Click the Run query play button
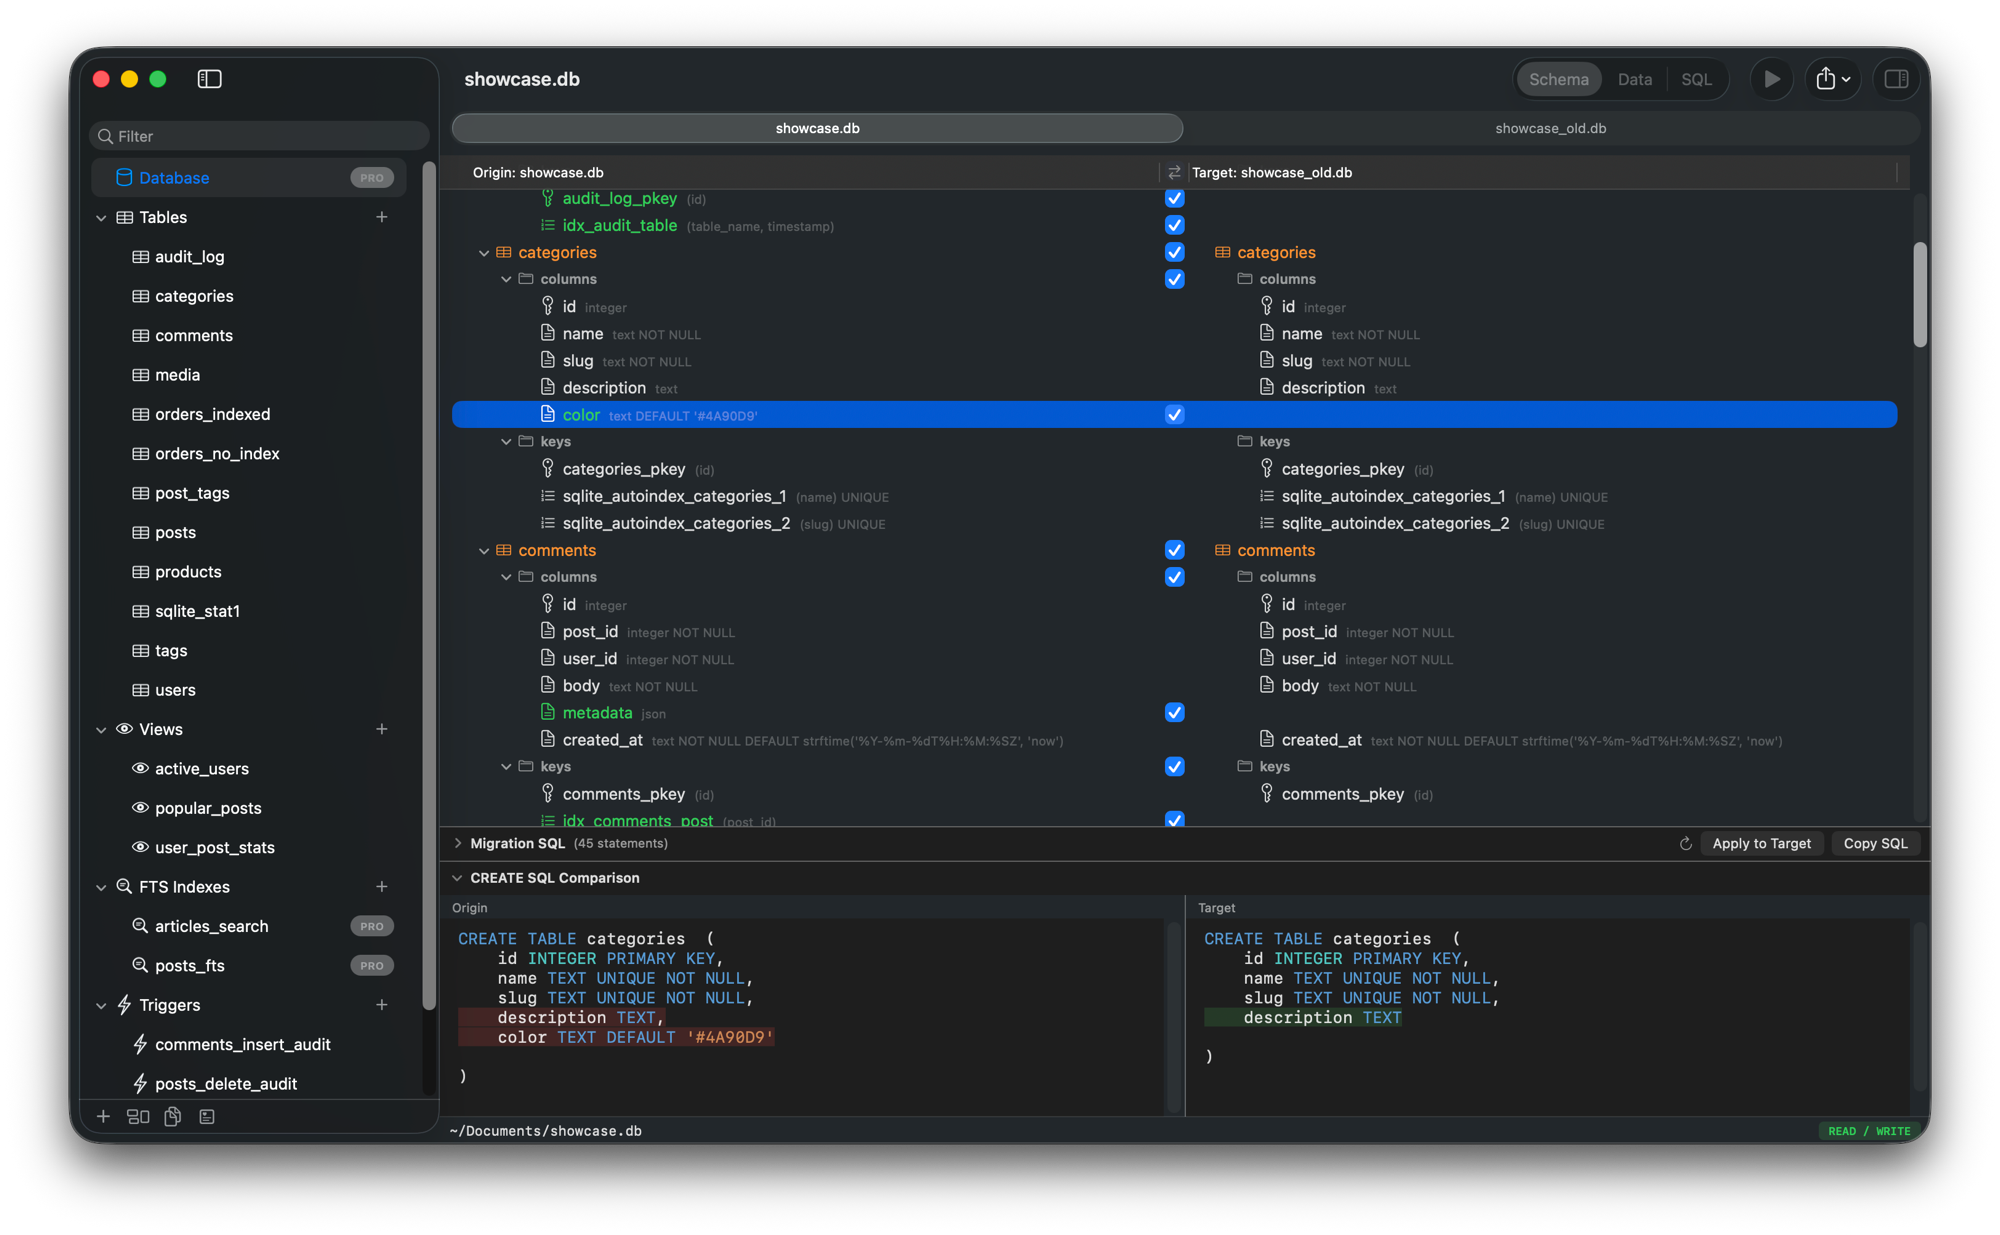2000x1235 pixels. (1771, 79)
